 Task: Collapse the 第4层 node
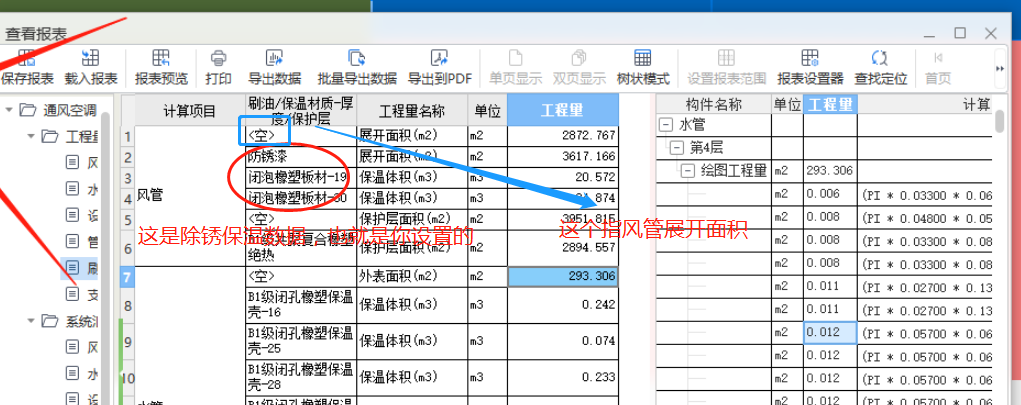pos(677,147)
